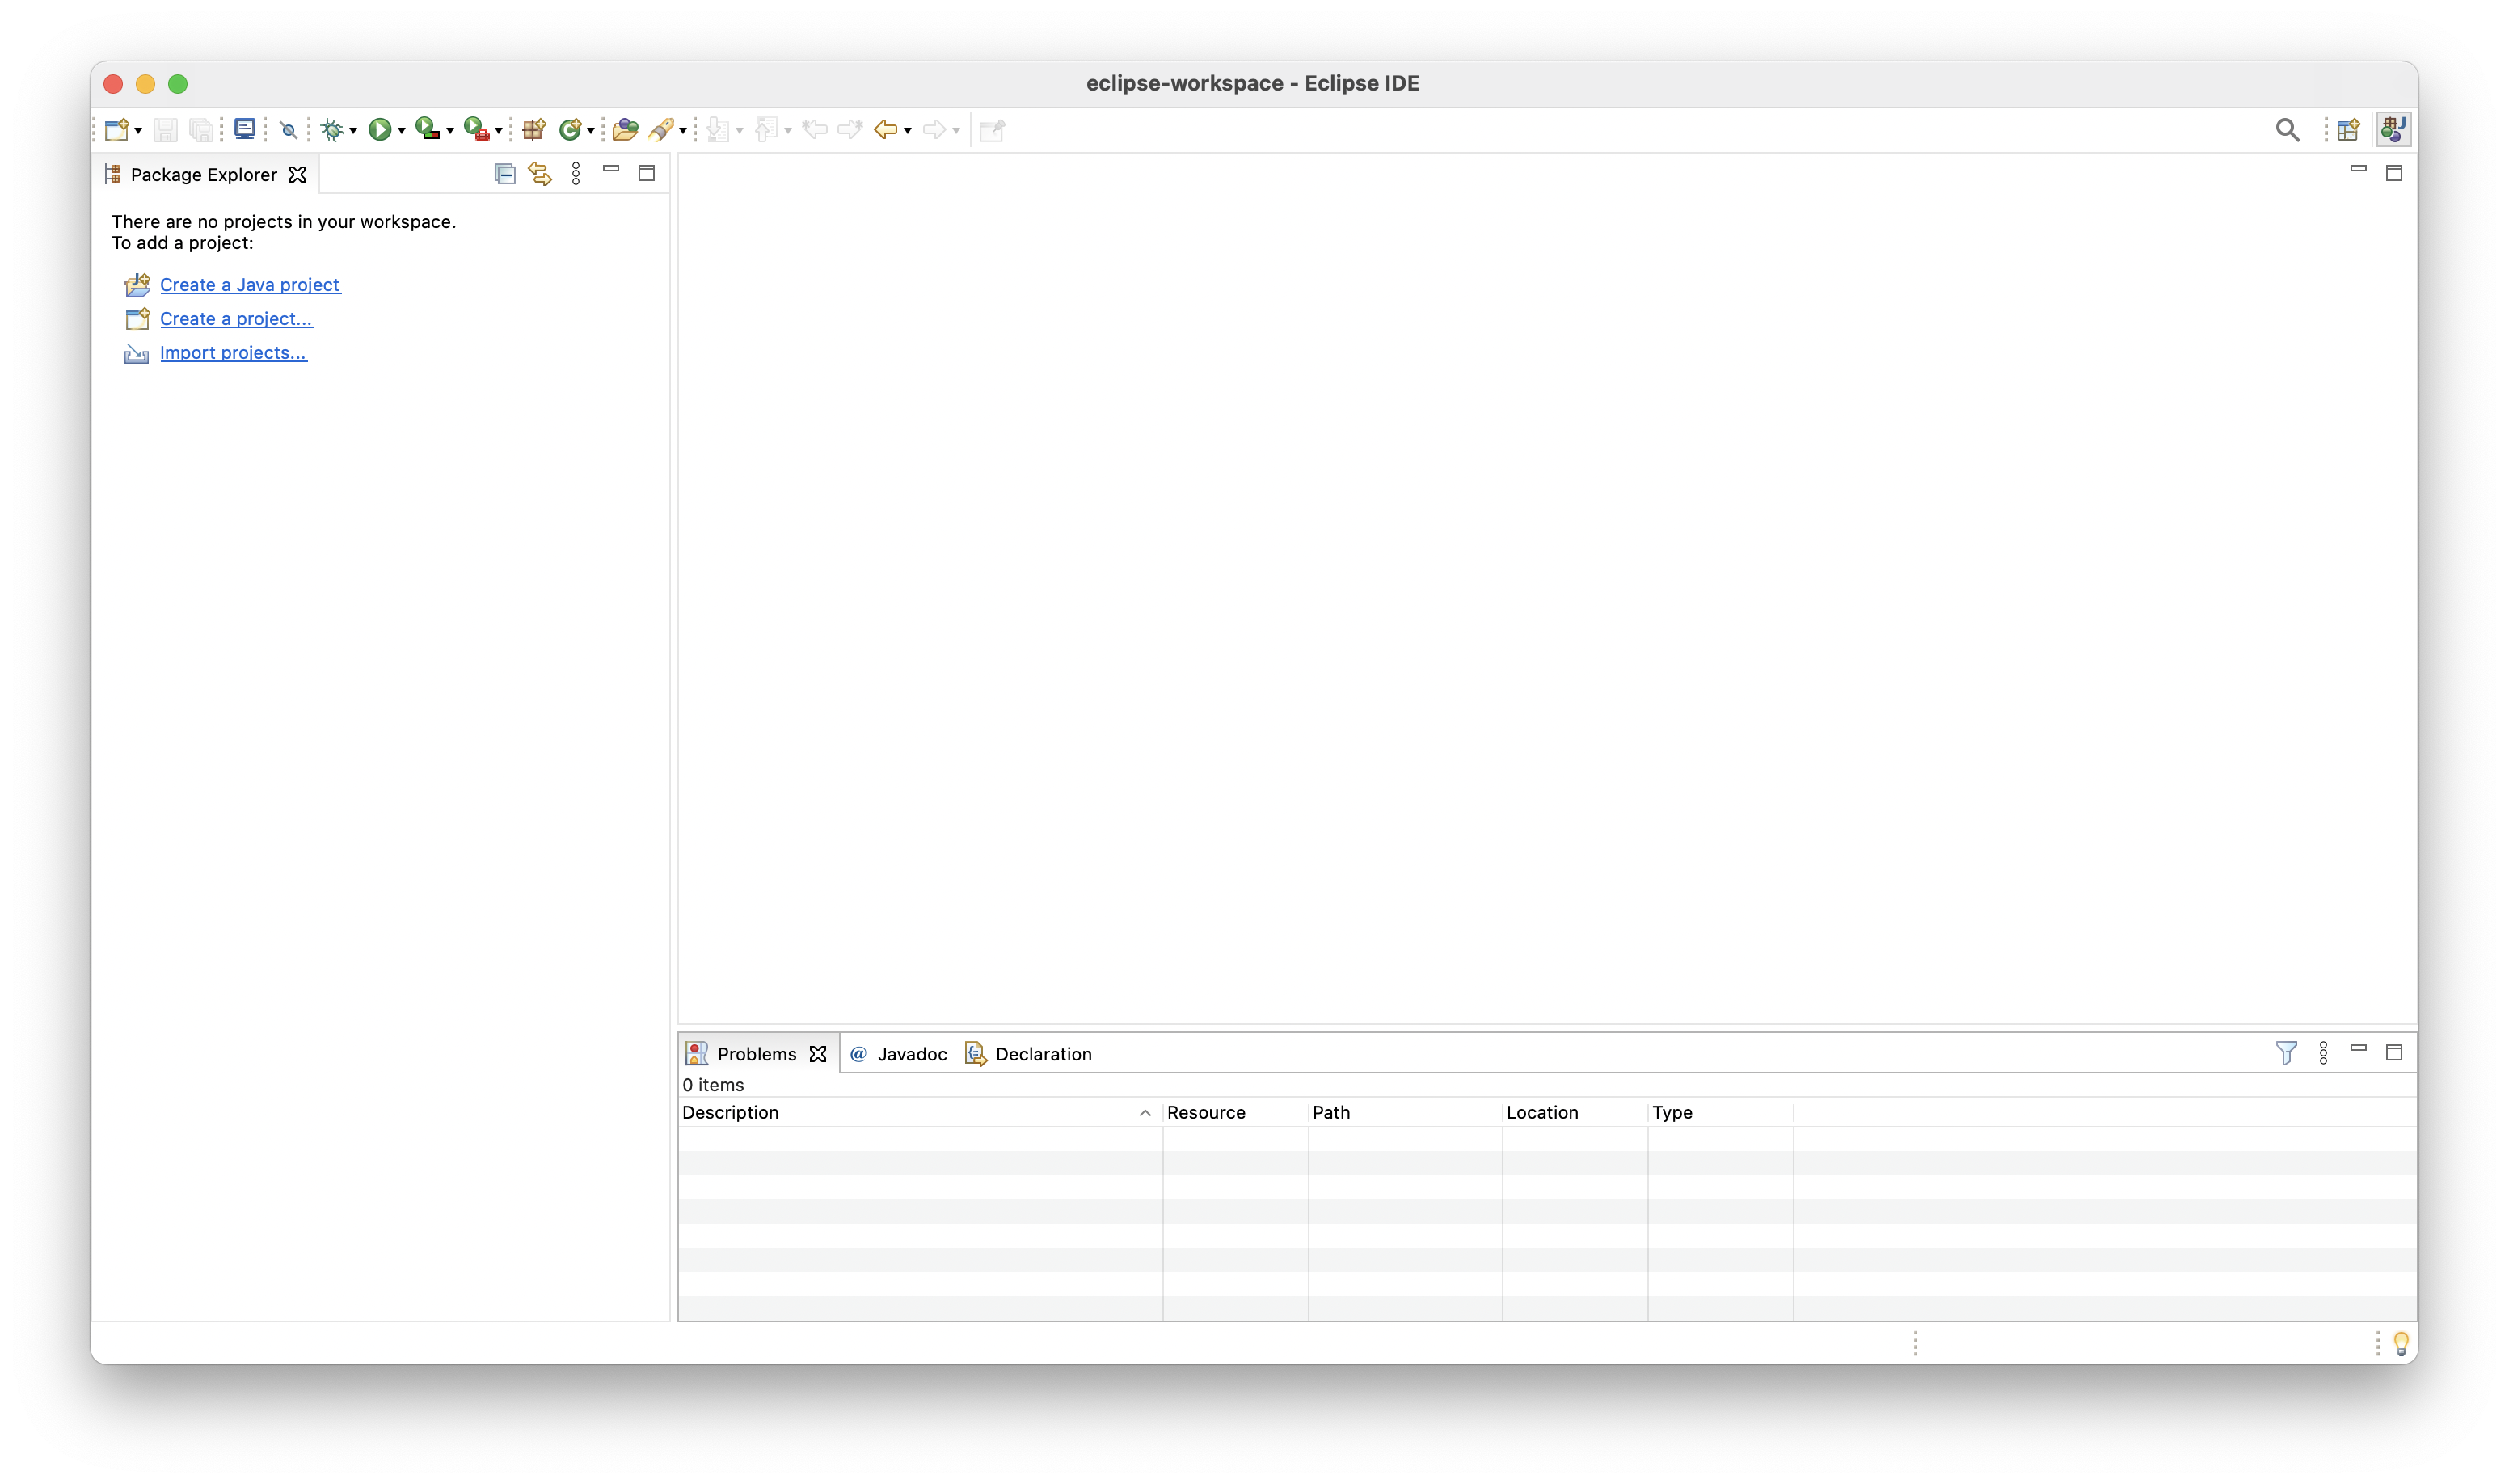Click the green Run button
The width and height of the screenshot is (2509, 1484).
[379, 129]
